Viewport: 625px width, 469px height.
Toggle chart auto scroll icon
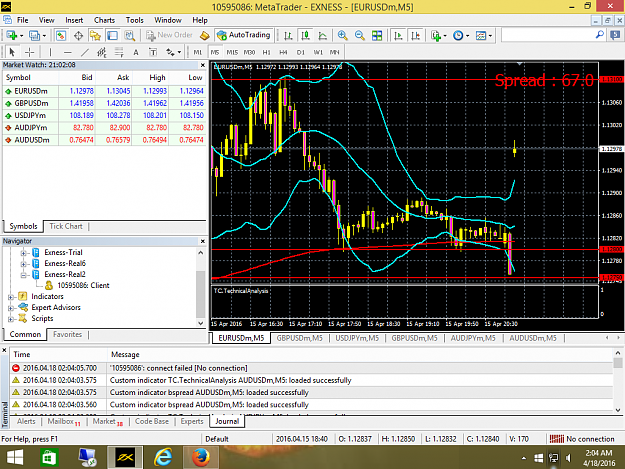(398, 35)
